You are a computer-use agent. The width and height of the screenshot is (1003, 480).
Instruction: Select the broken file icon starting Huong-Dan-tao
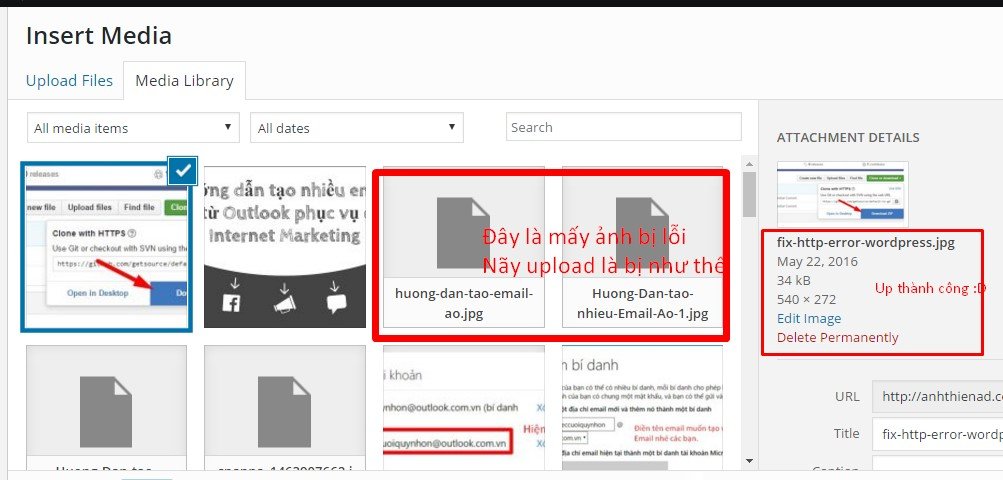[106, 410]
